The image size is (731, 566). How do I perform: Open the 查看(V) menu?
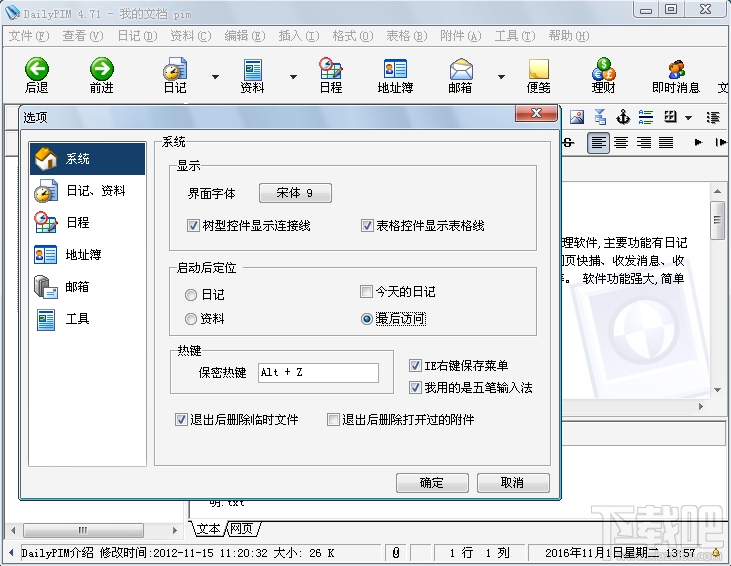(x=83, y=36)
